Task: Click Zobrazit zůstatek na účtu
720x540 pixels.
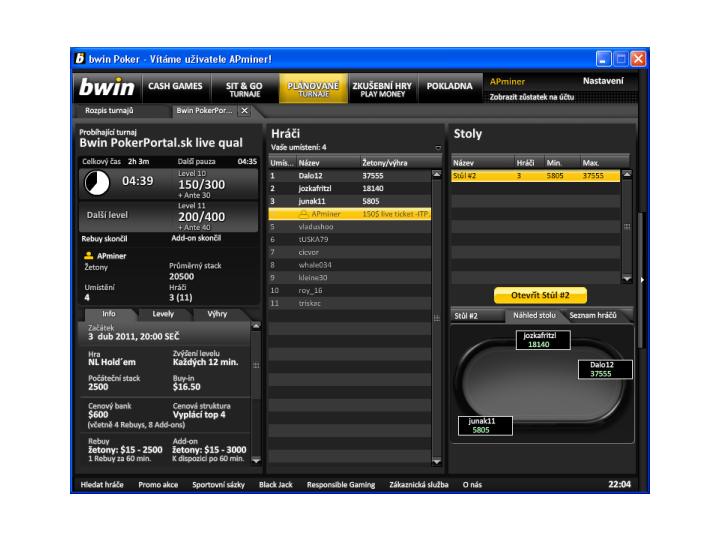Action: tap(532, 97)
